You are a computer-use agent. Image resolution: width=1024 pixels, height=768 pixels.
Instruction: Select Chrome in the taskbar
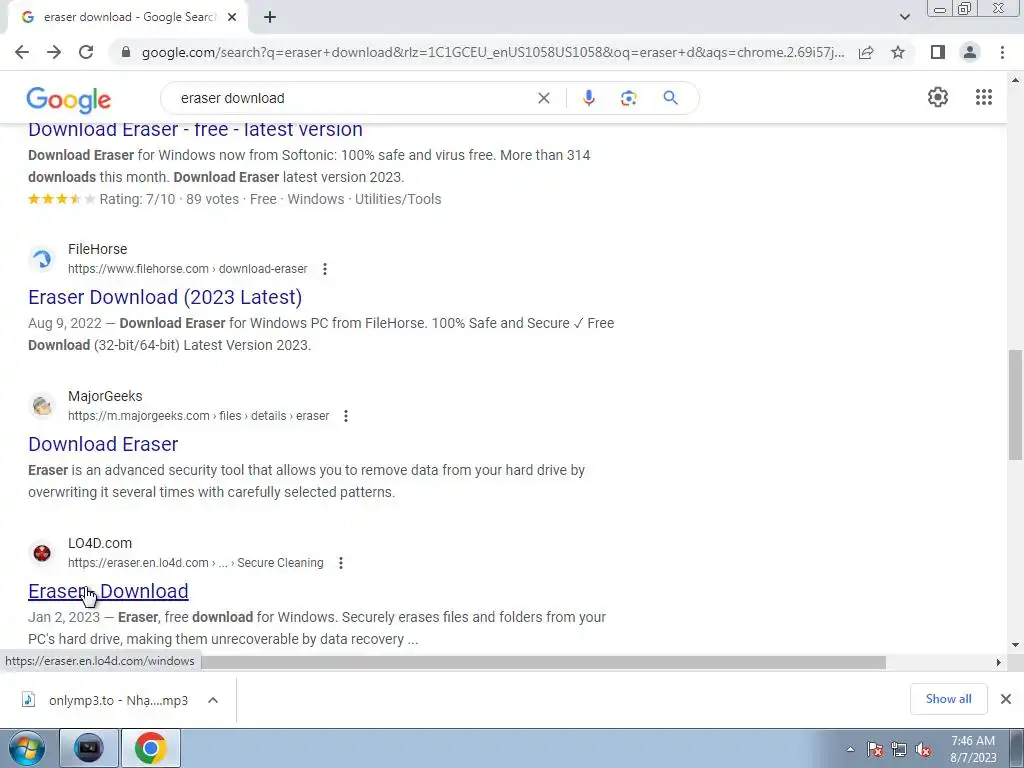tap(150, 748)
